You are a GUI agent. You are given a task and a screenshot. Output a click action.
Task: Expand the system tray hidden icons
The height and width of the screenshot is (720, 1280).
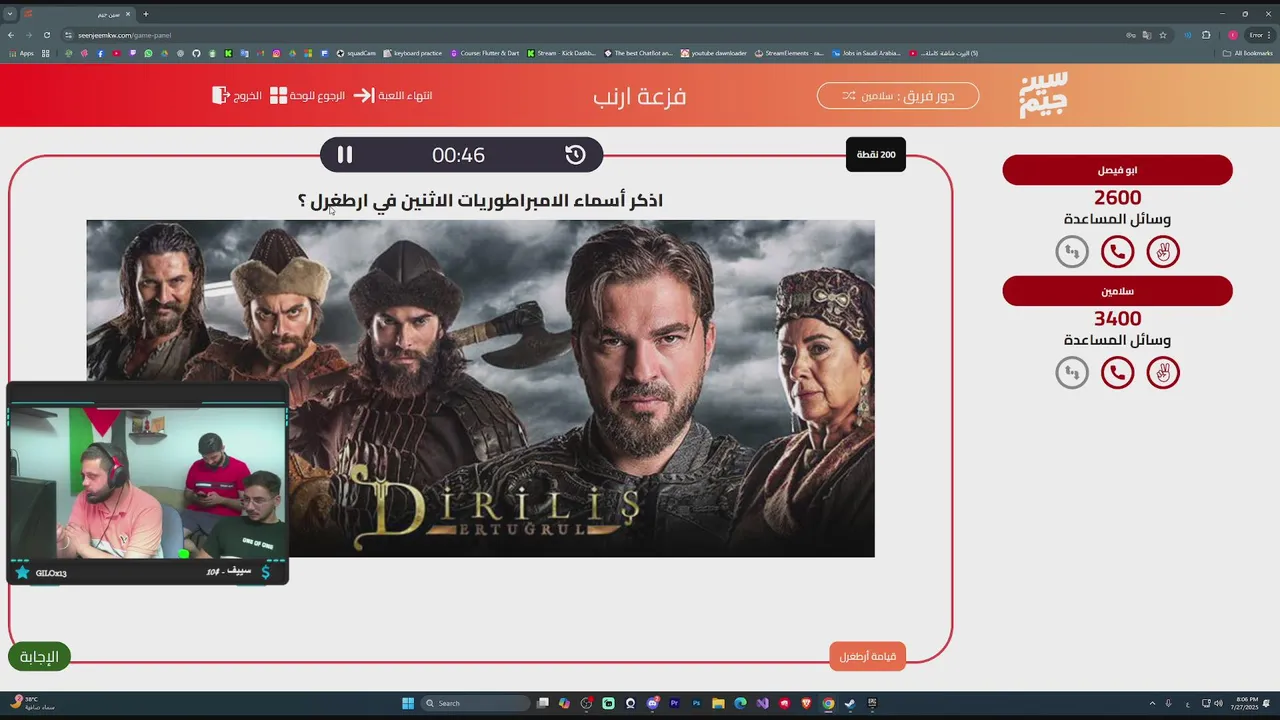1152,703
